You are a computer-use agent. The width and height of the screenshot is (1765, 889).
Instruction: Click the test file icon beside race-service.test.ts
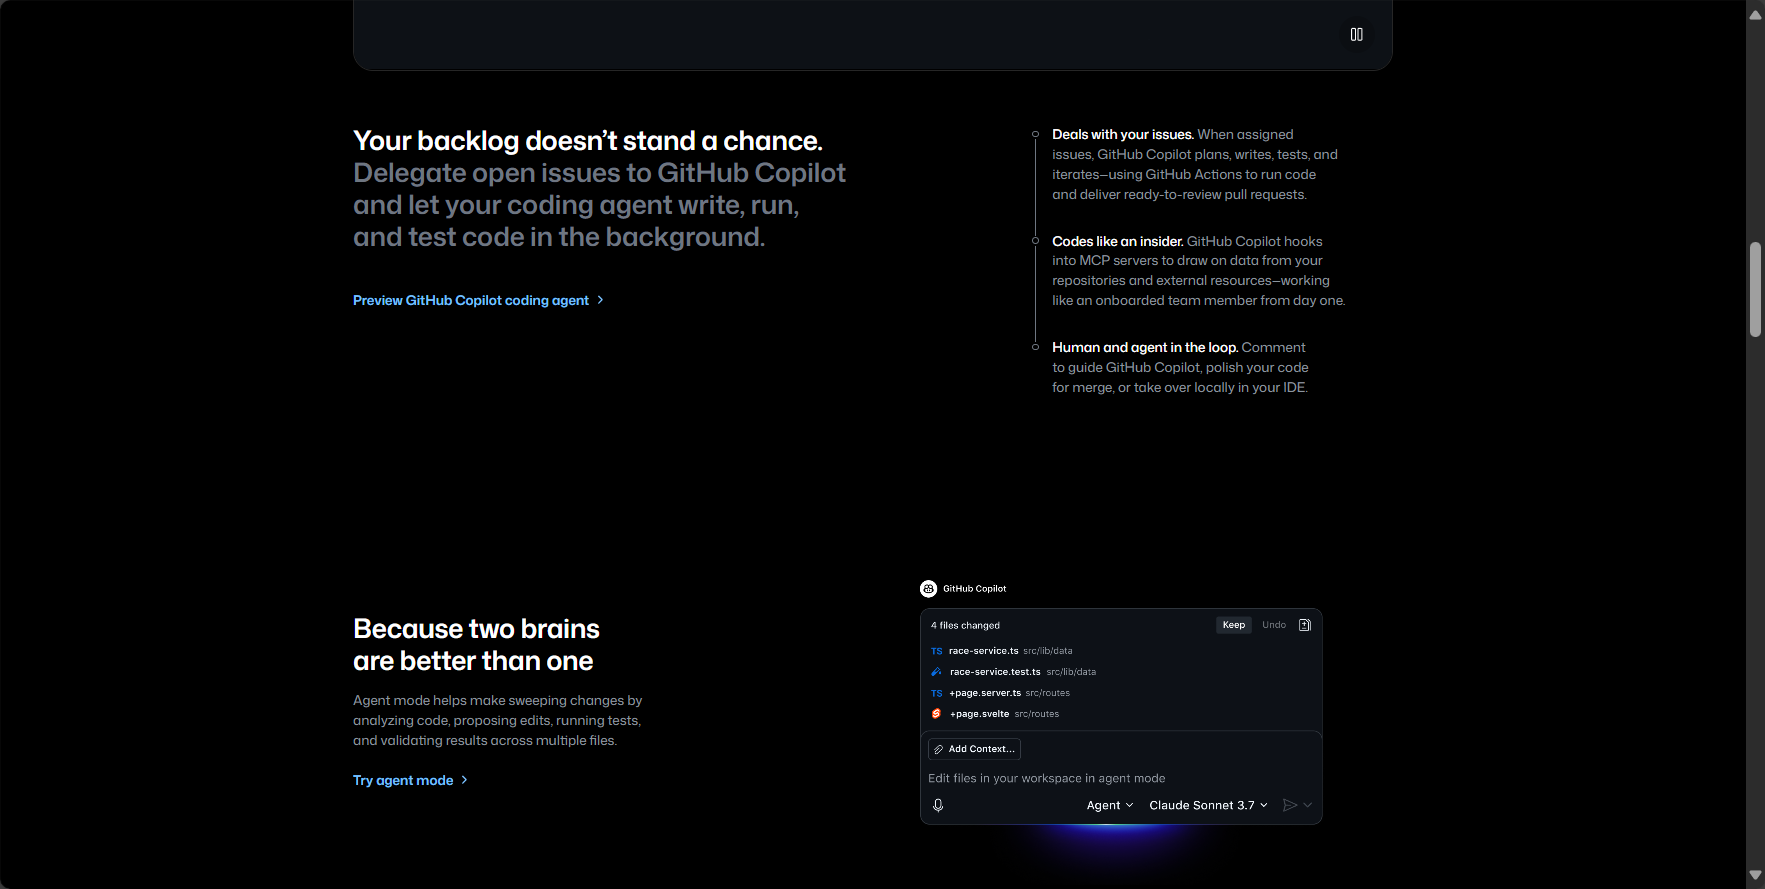(x=937, y=672)
